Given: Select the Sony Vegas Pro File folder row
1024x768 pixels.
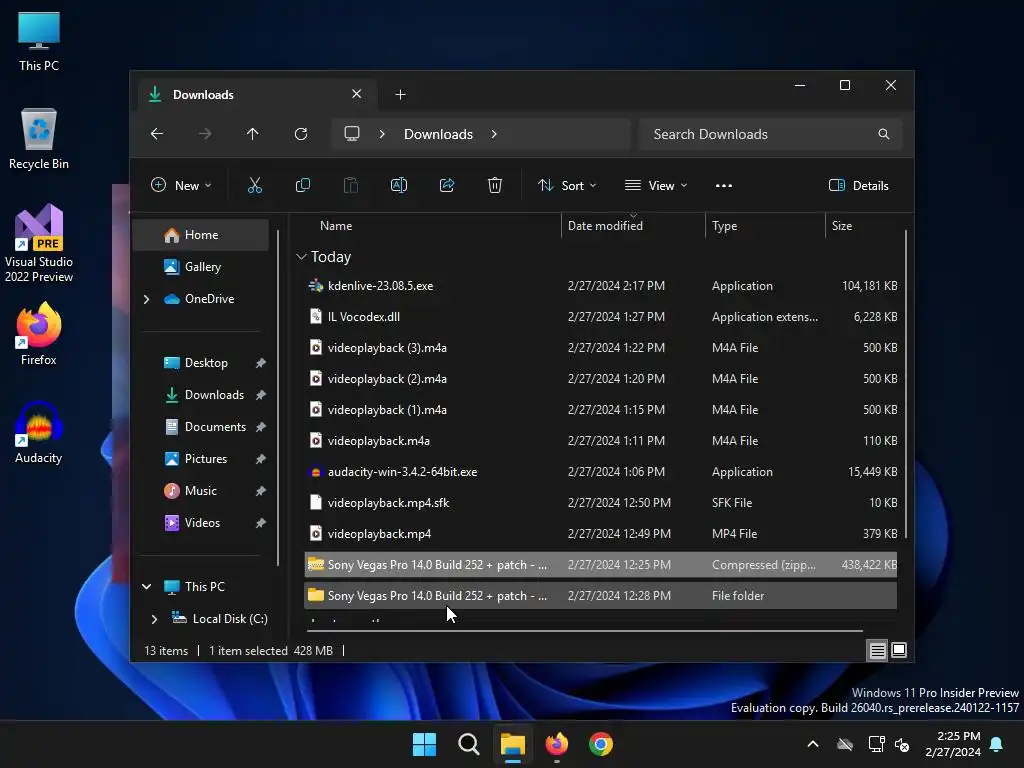Looking at the screenshot, I should (600, 596).
